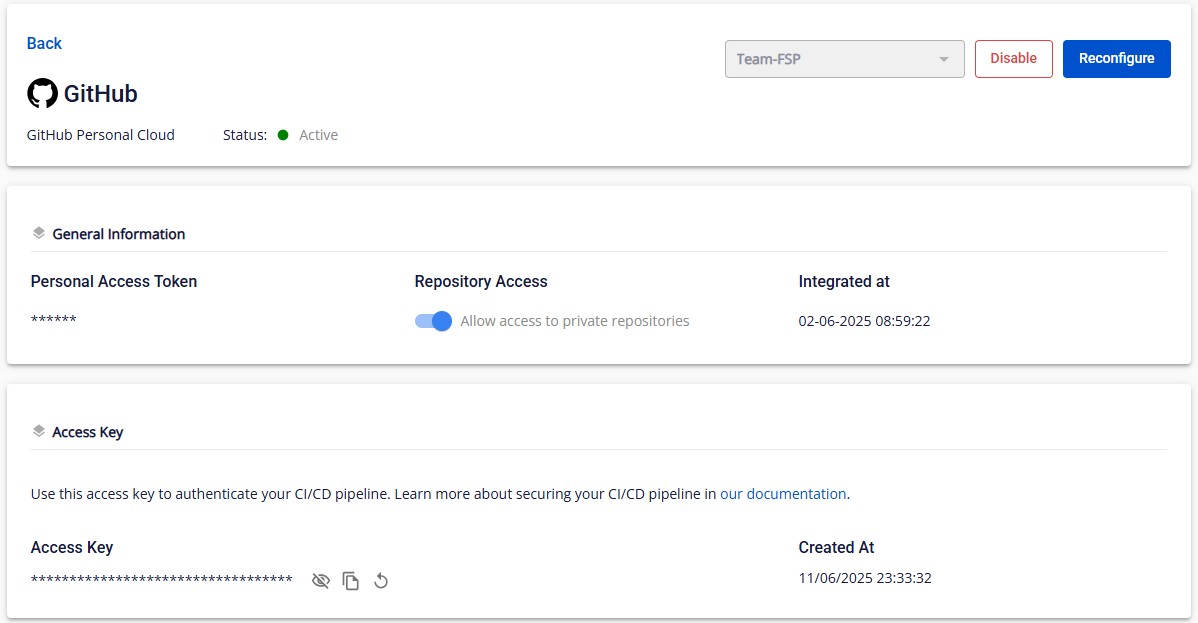
Task: Click the General Information heading
Action: 118,234
